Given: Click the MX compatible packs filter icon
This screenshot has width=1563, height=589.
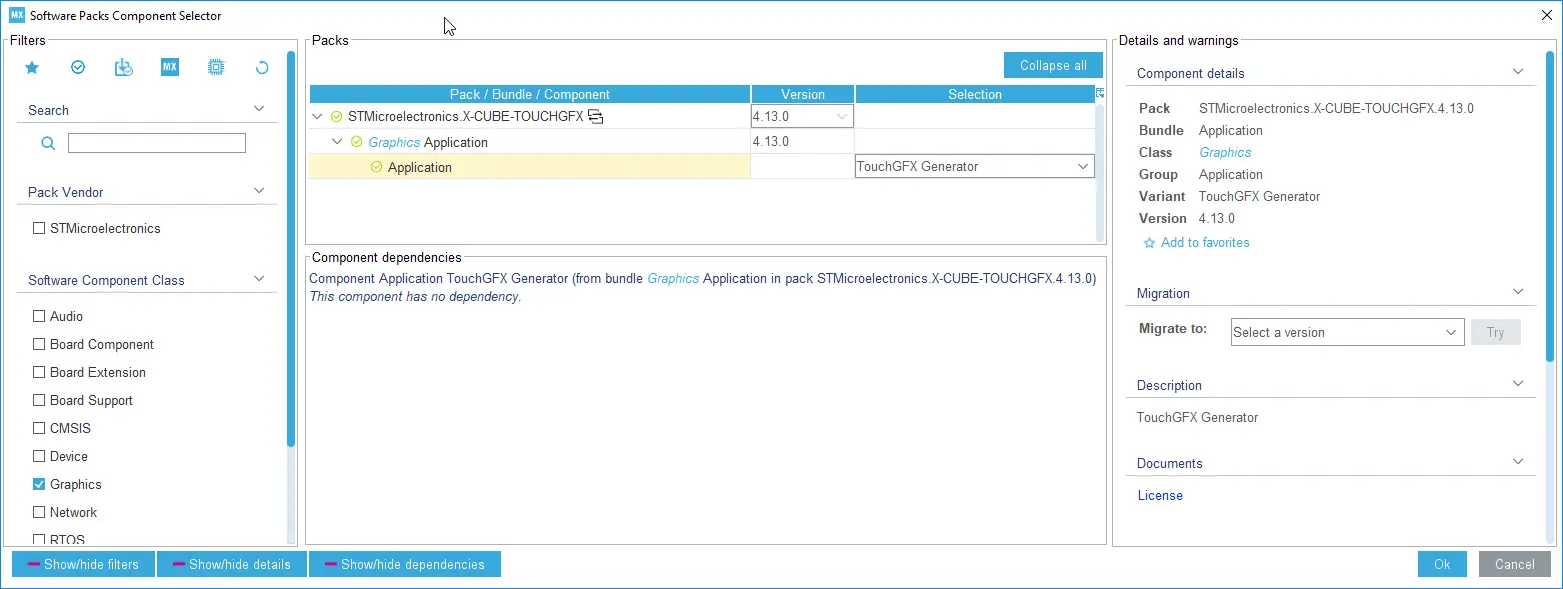Looking at the screenshot, I should coord(170,68).
